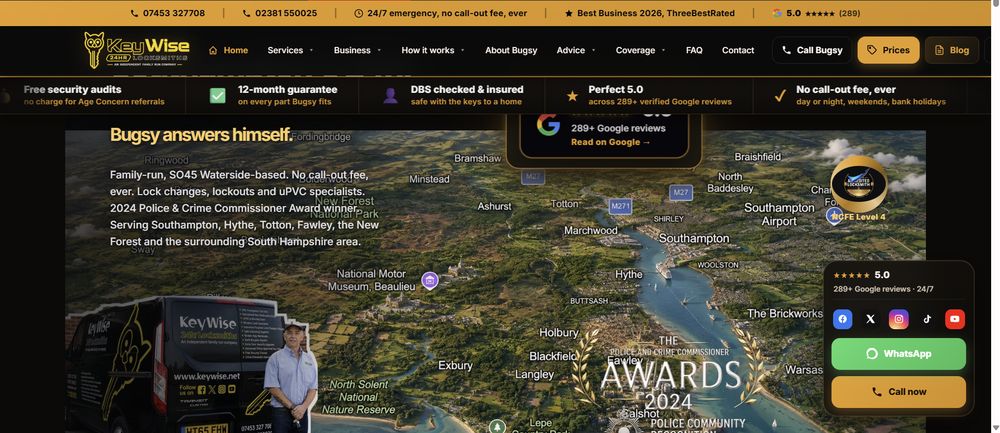Click the gold Call now button
Image resolution: width=1000 pixels, height=433 pixels.
(899, 392)
